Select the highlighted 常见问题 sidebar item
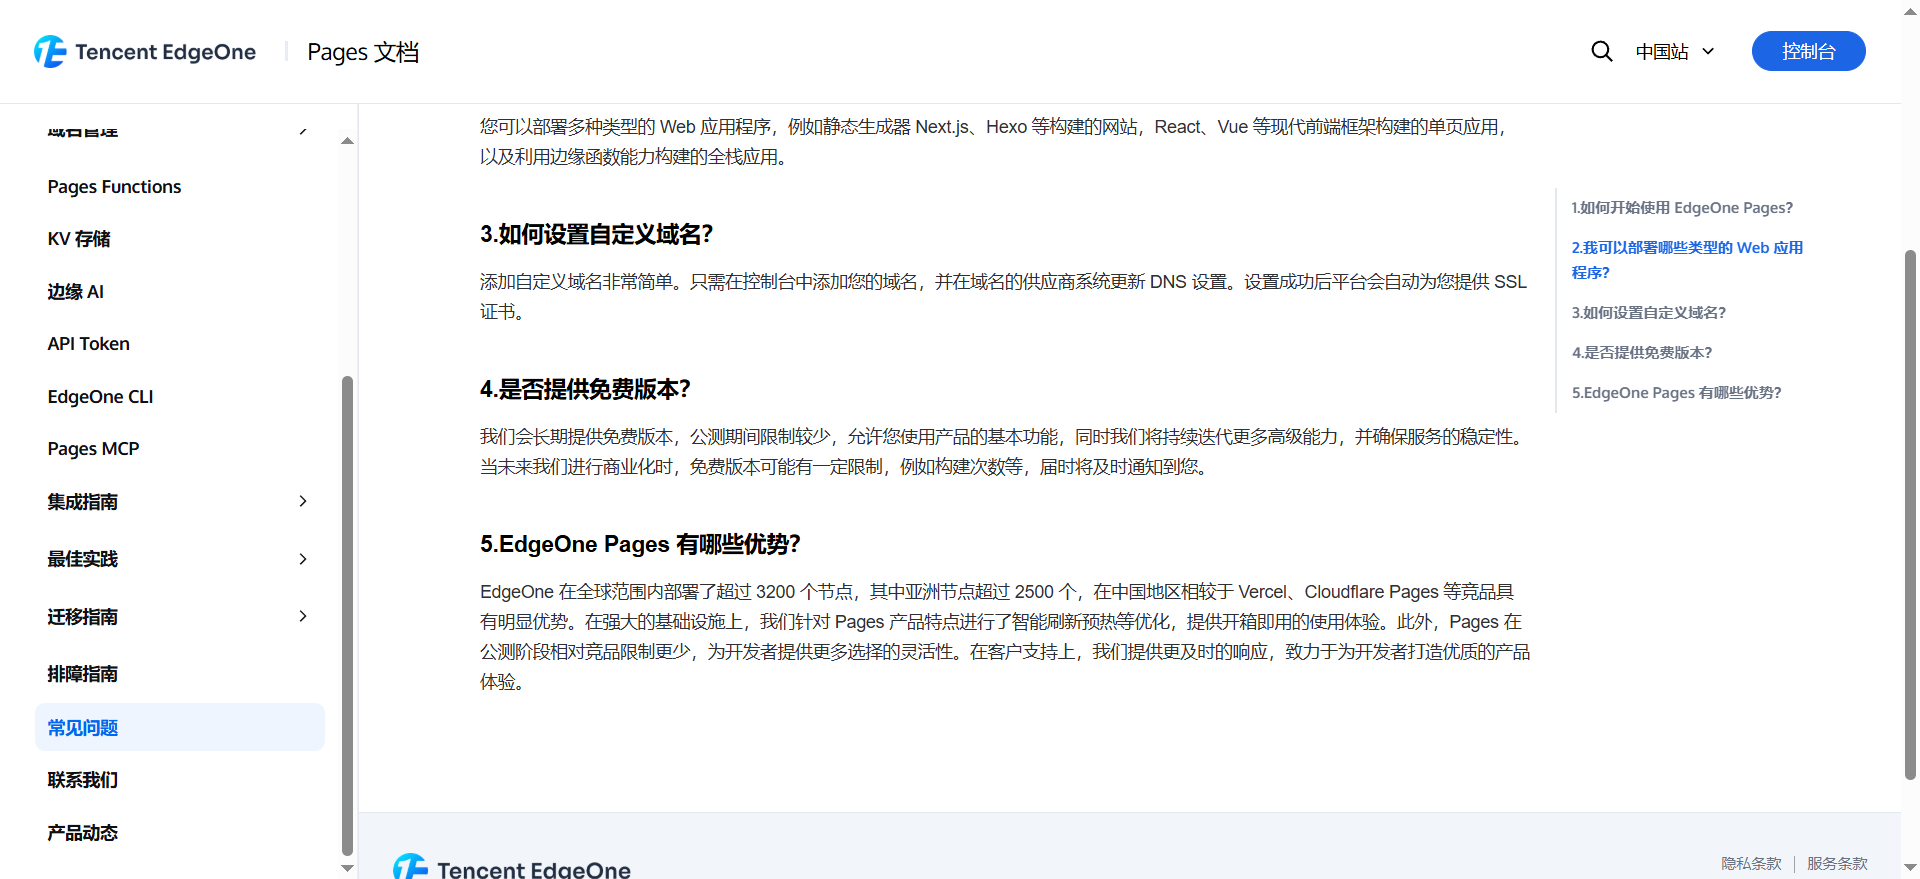 (x=180, y=727)
